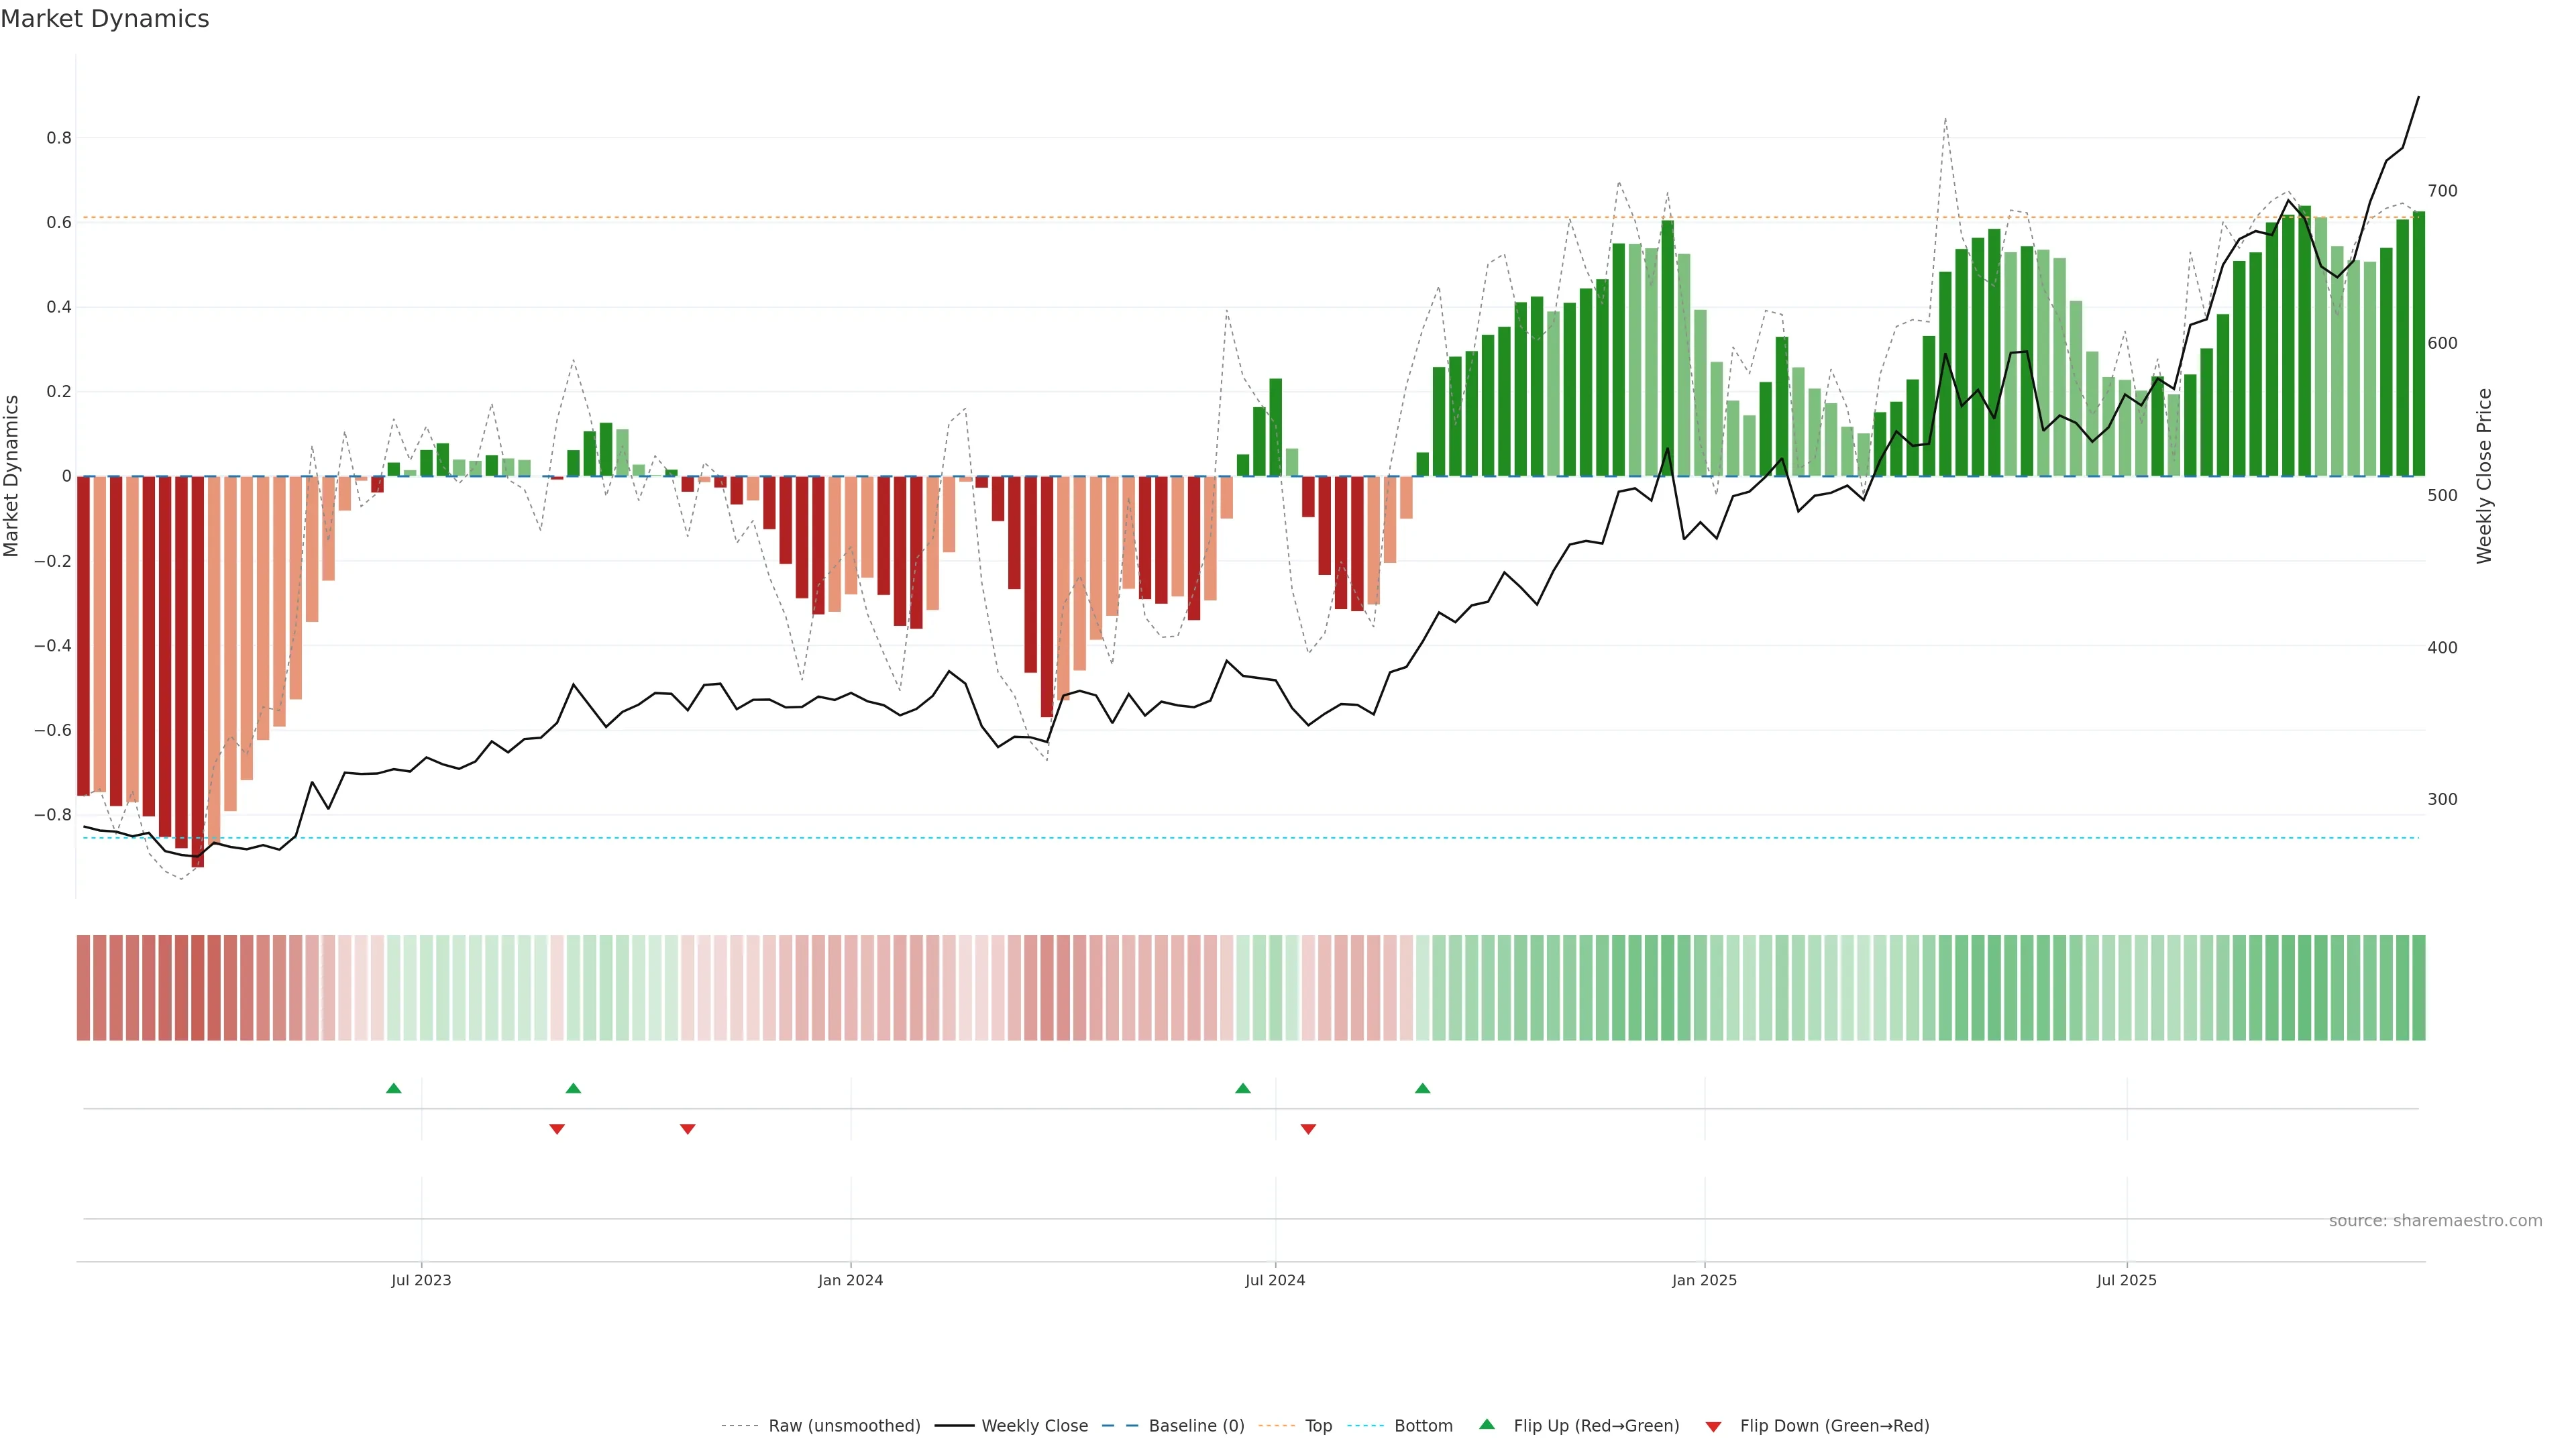The height and width of the screenshot is (1449, 2576).
Task: Toggle the Weekly Close legend entry
Action: (x=1034, y=1426)
